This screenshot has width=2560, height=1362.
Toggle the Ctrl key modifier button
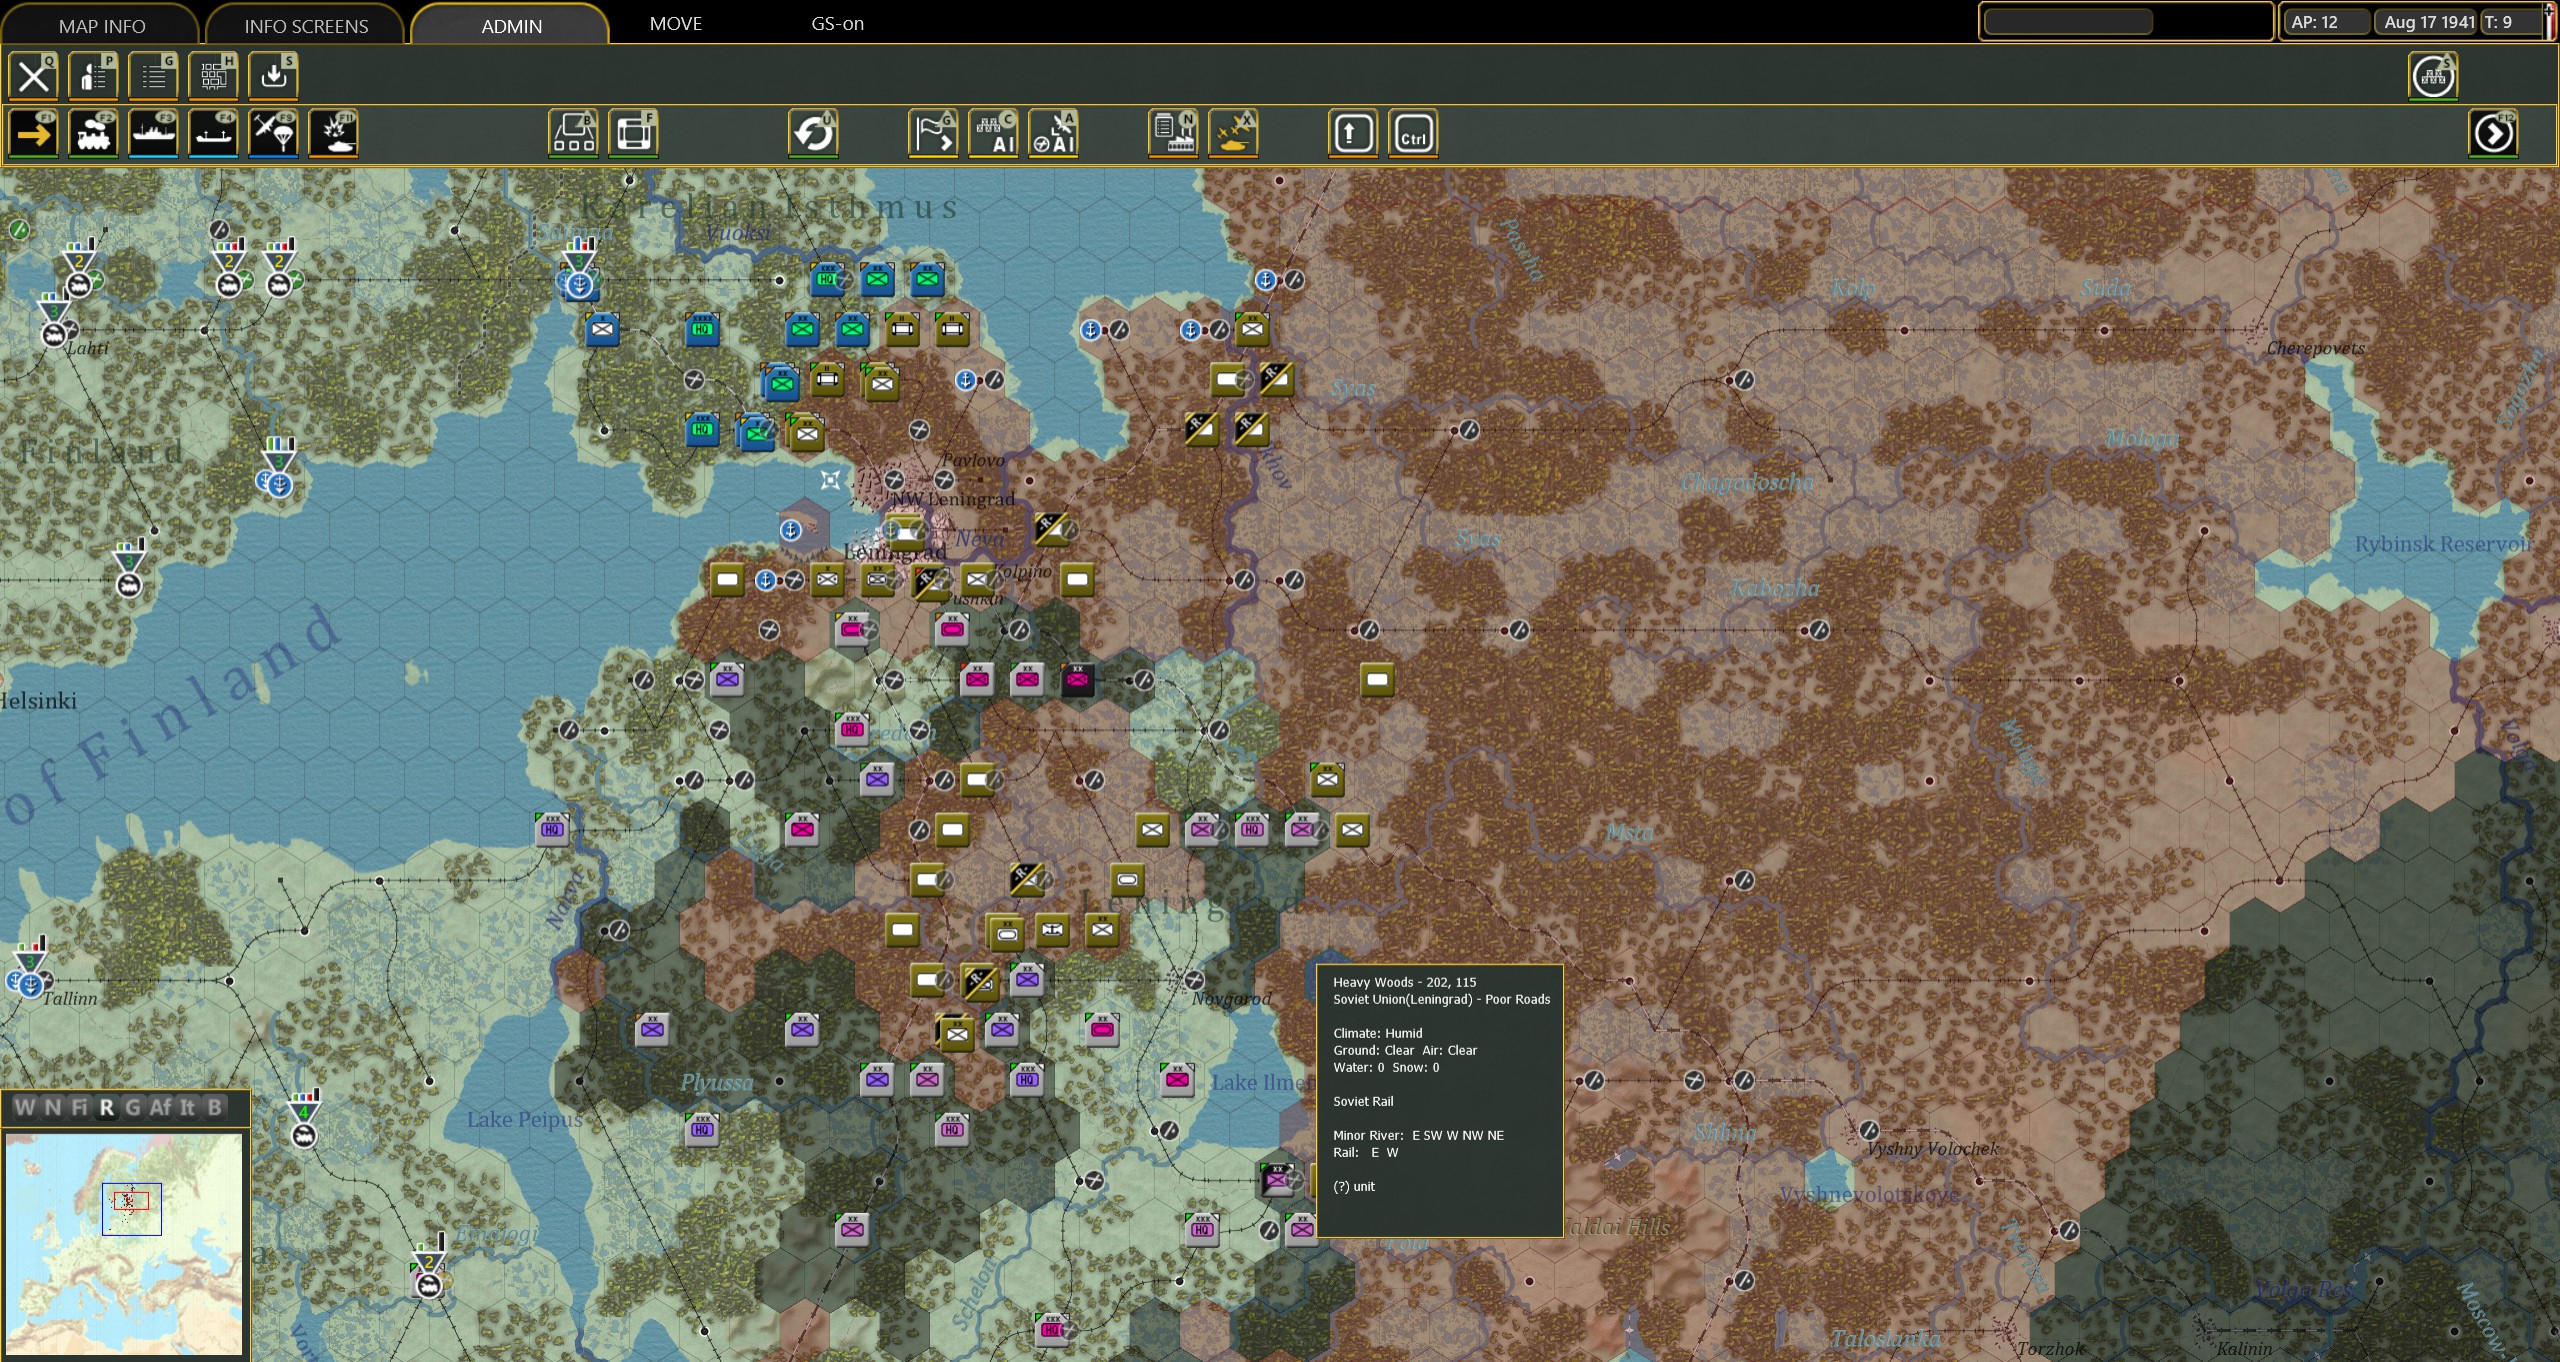click(1413, 134)
